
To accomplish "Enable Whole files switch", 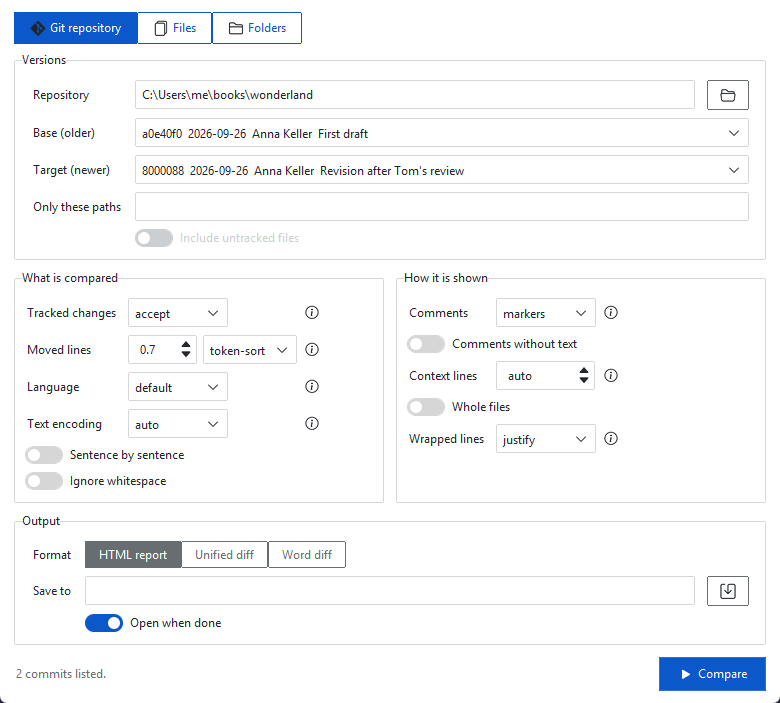I will point(426,407).
